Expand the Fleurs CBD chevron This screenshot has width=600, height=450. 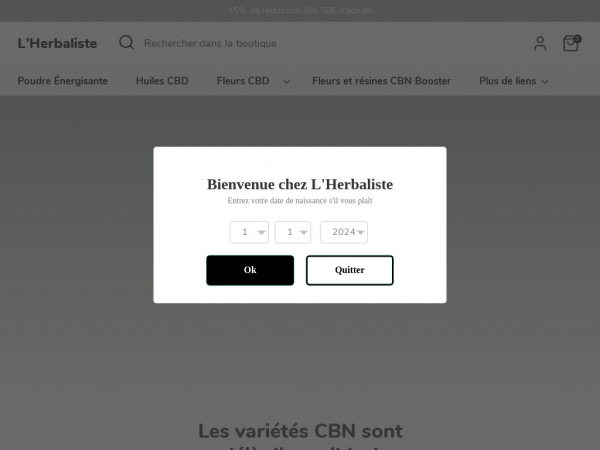click(x=286, y=82)
